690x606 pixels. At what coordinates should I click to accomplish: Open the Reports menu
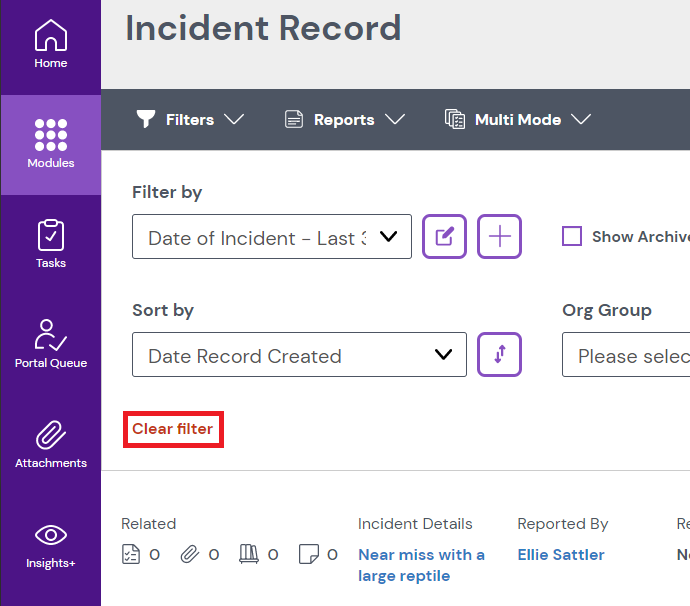tap(344, 119)
